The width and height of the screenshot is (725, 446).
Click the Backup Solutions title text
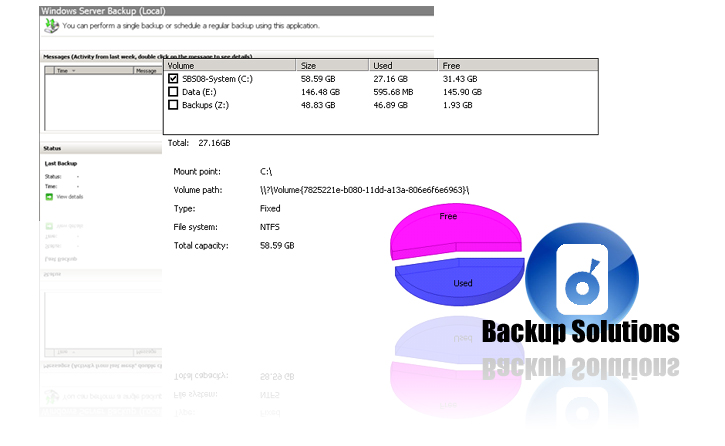580,331
